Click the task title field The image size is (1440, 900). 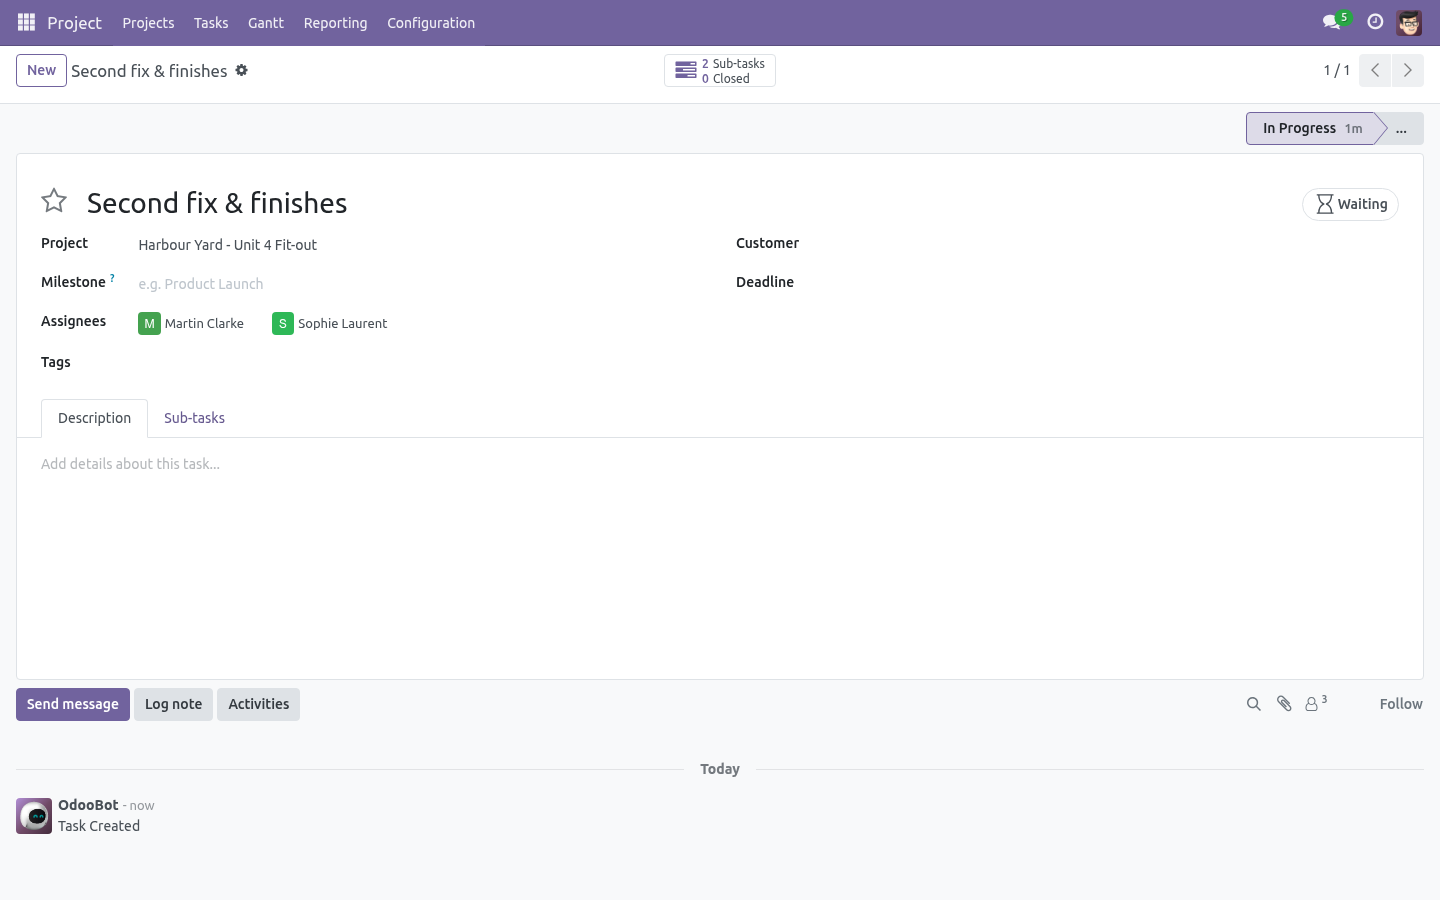690,203
